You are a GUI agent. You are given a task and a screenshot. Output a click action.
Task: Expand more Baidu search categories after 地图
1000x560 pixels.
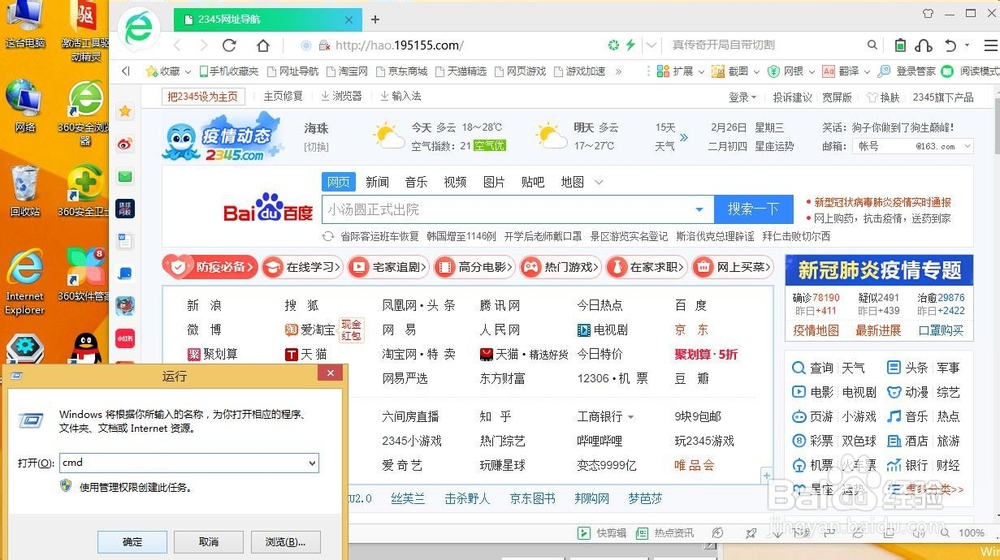coord(598,182)
